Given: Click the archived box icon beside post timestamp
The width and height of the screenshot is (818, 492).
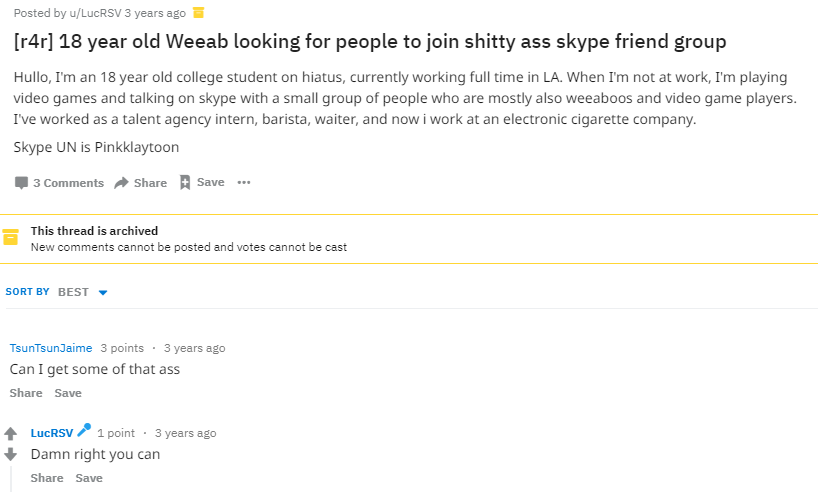Looking at the screenshot, I should point(198,13).
